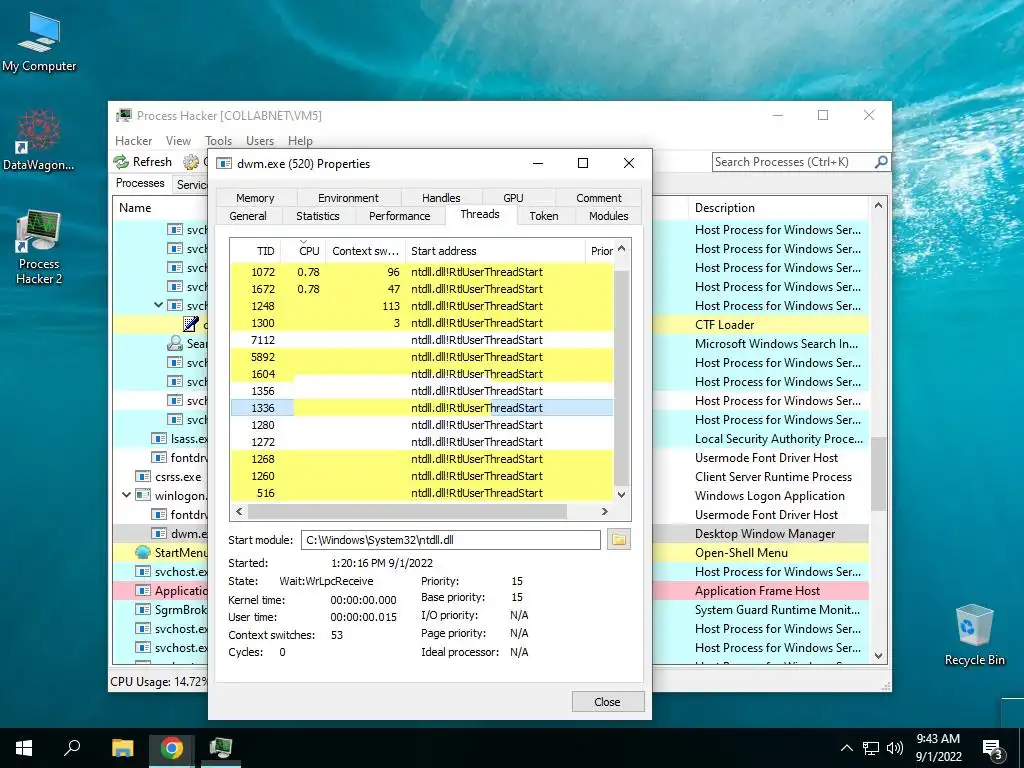Select the Process Hacker 2 desktop shortcut

pos(39,248)
